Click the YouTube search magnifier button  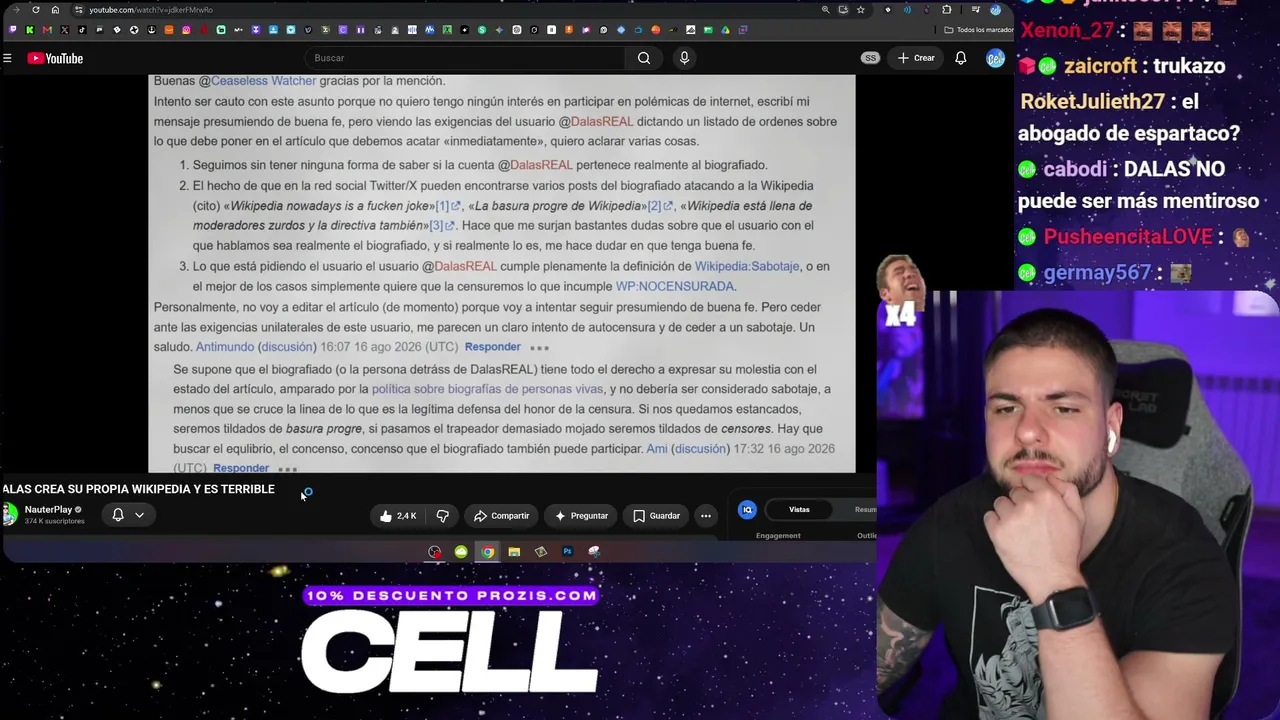(x=644, y=58)
